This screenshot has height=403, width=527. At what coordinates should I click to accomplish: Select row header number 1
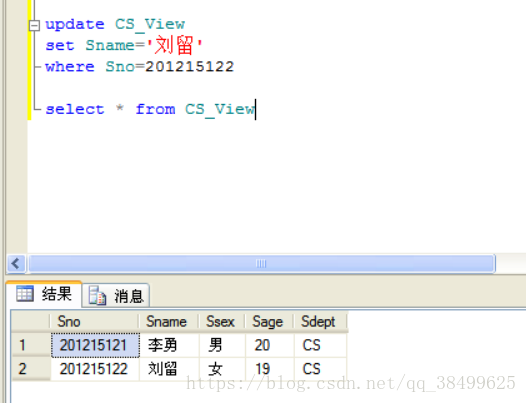point(31,345)
